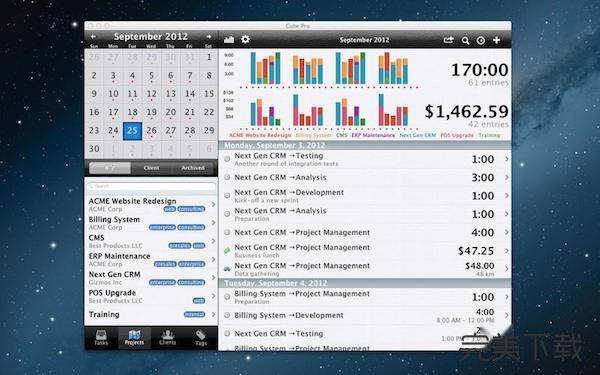Click ERP Maintenance legend color label

coord(373,135)
